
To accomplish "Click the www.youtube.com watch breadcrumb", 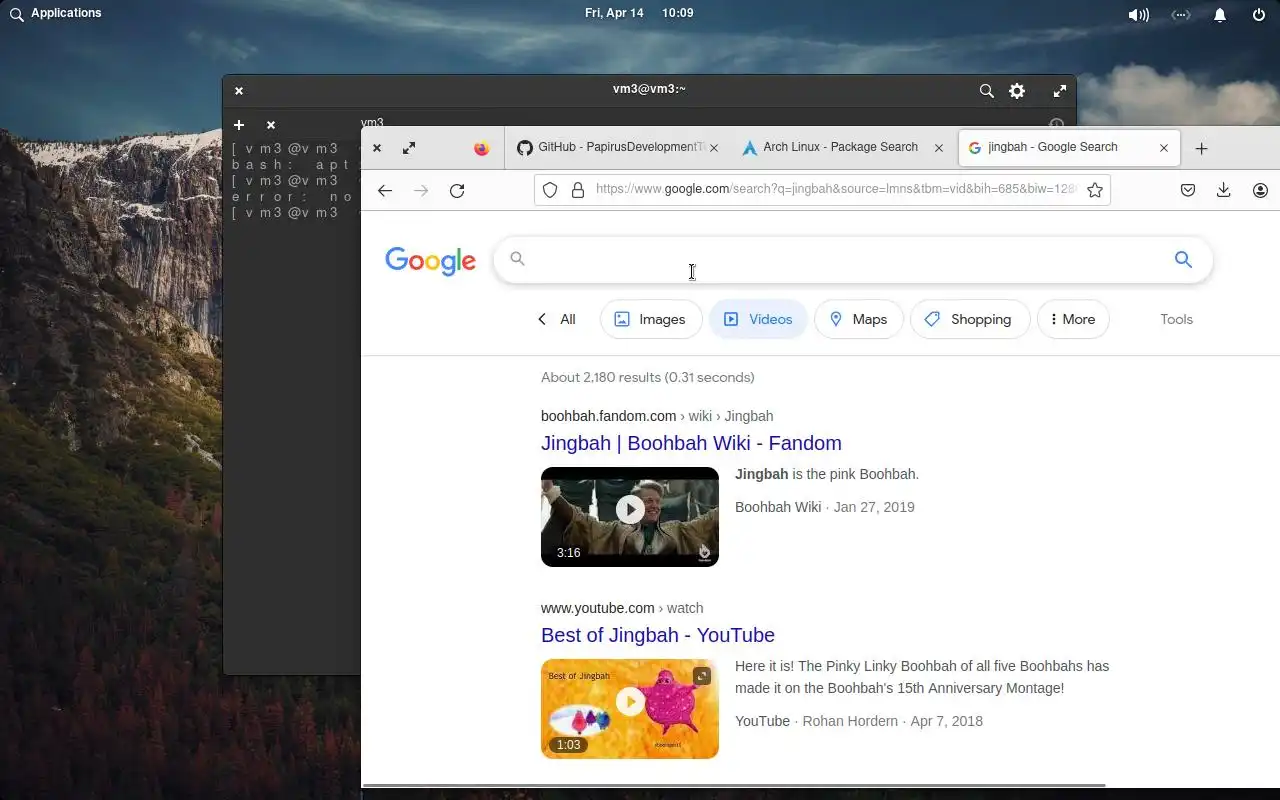I will (x=622, y=608).
